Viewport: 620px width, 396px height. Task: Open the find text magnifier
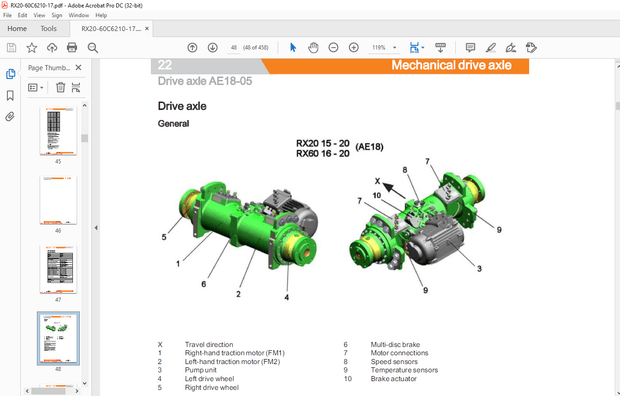(93, 48)
